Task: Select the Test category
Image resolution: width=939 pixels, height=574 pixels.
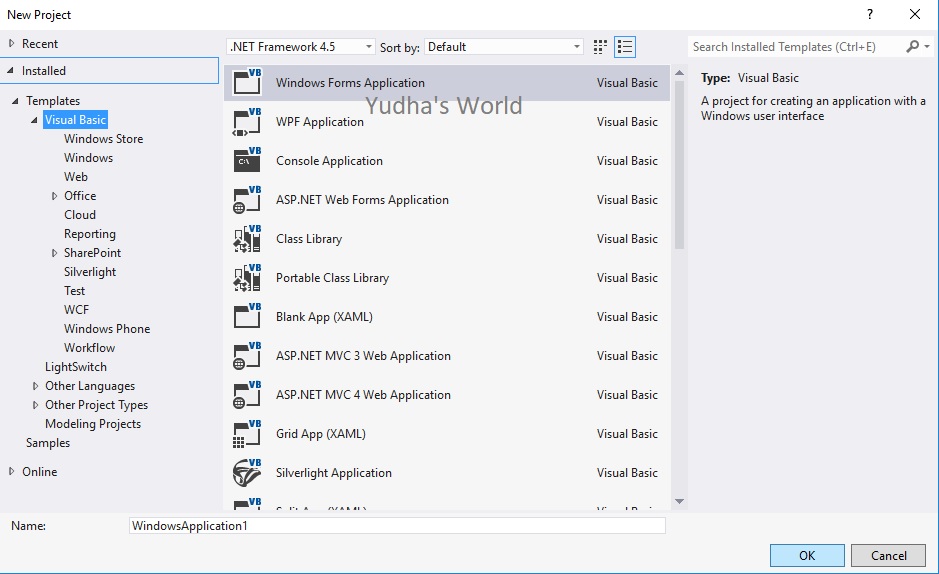Action: coord(74,290)
